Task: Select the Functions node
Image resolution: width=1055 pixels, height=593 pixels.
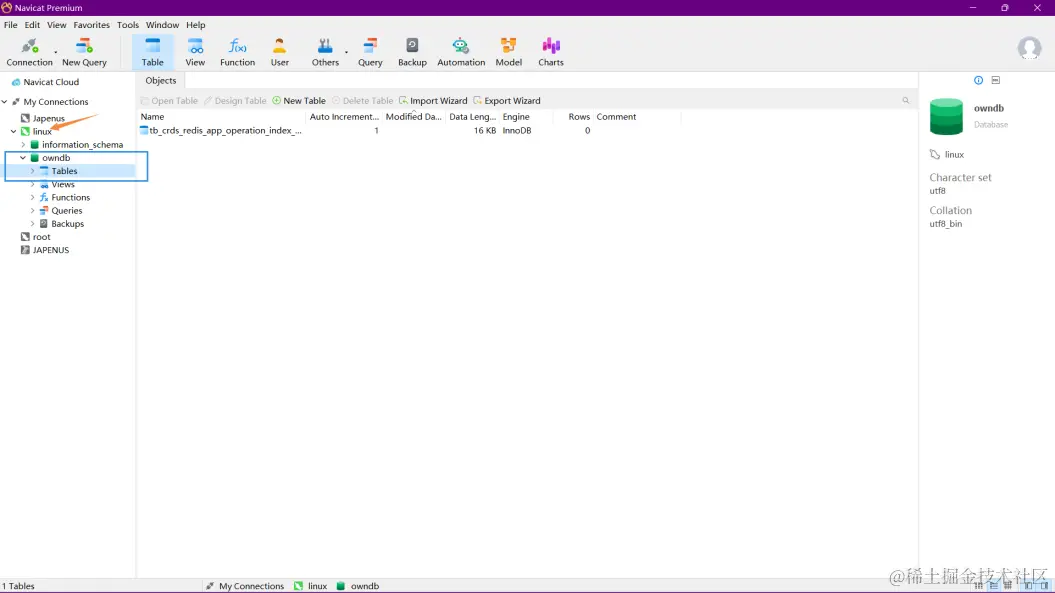Action: [x=70, y=197]
